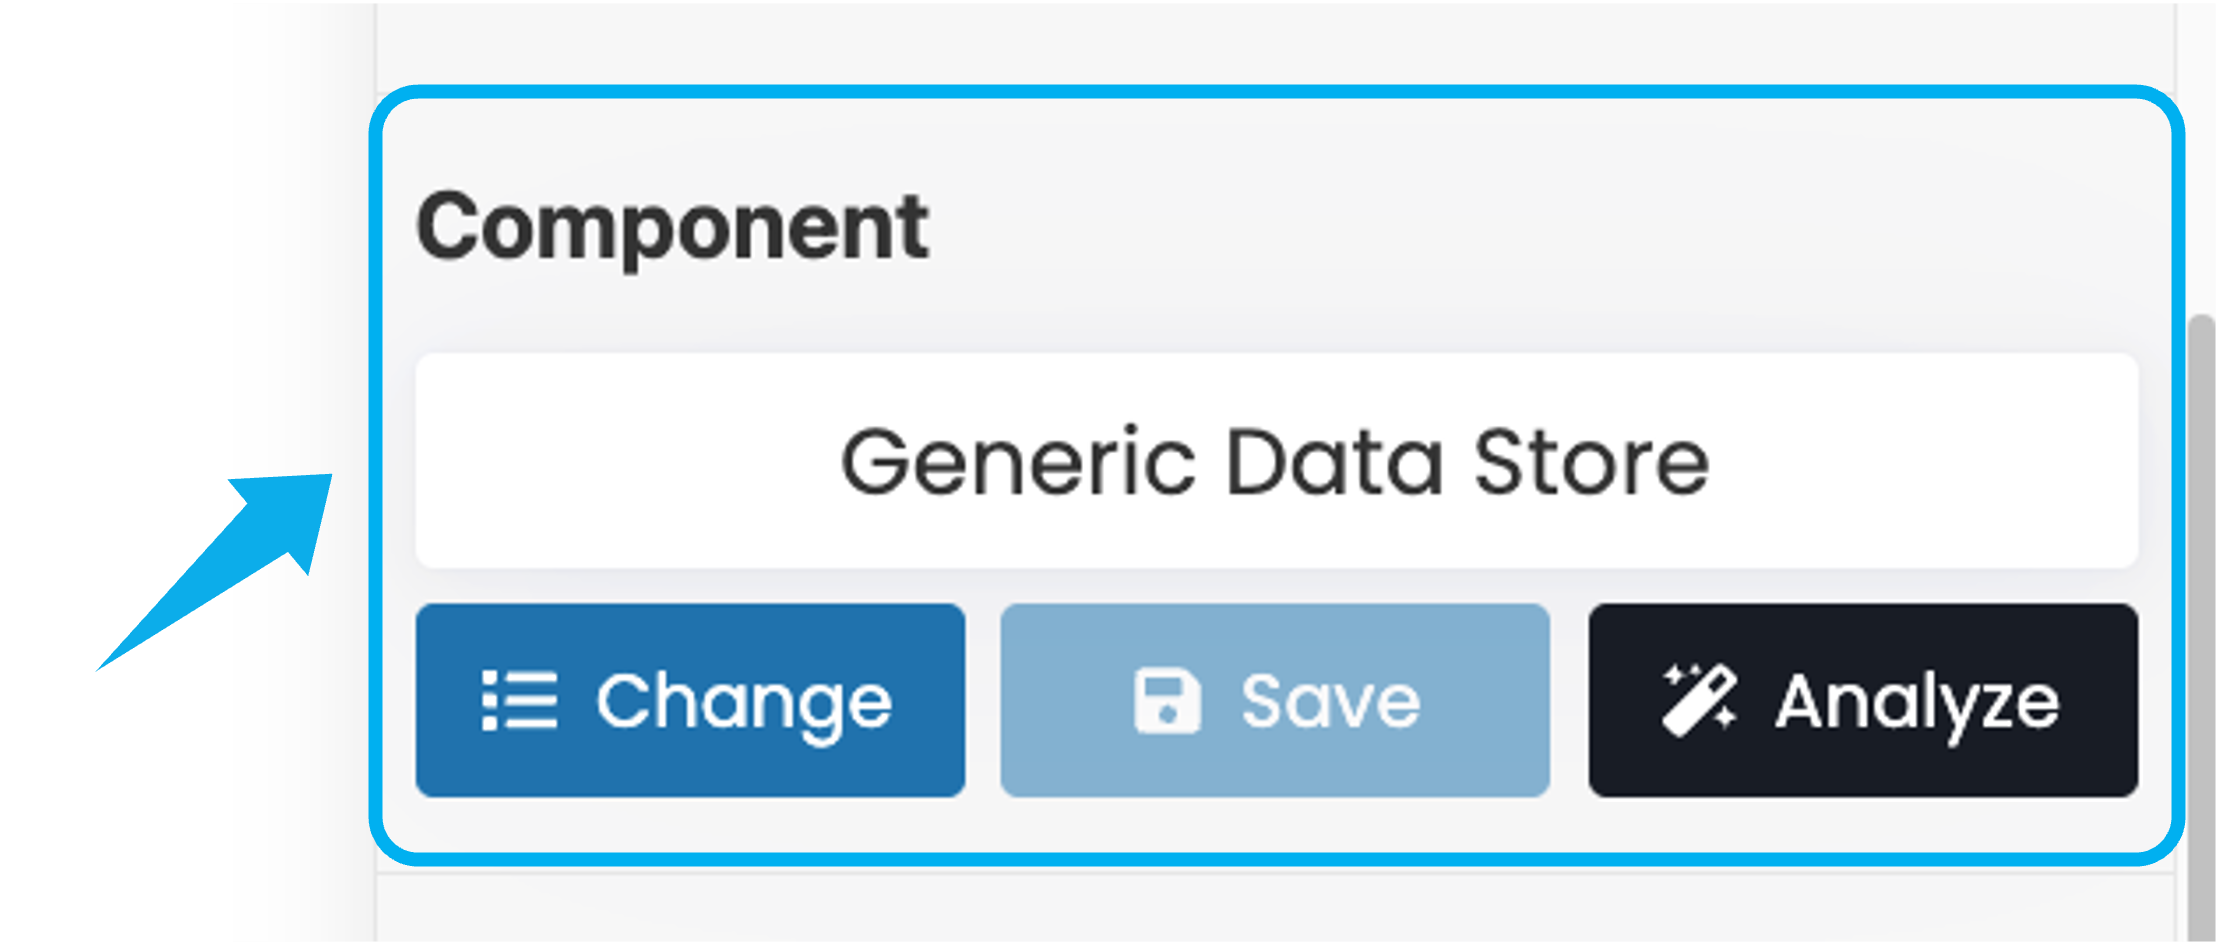Click the vertical scrollbar thumb
This screenshot has height=944, width=2218.
[2200, 620]
